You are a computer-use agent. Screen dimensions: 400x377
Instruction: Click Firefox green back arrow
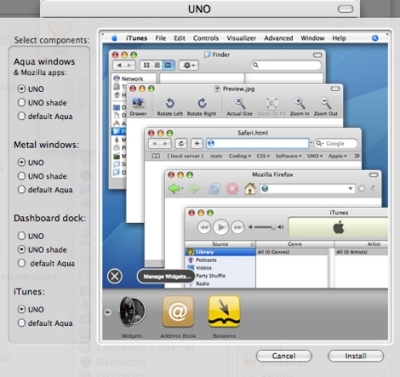pyautogui.click(x=175, y=189)
